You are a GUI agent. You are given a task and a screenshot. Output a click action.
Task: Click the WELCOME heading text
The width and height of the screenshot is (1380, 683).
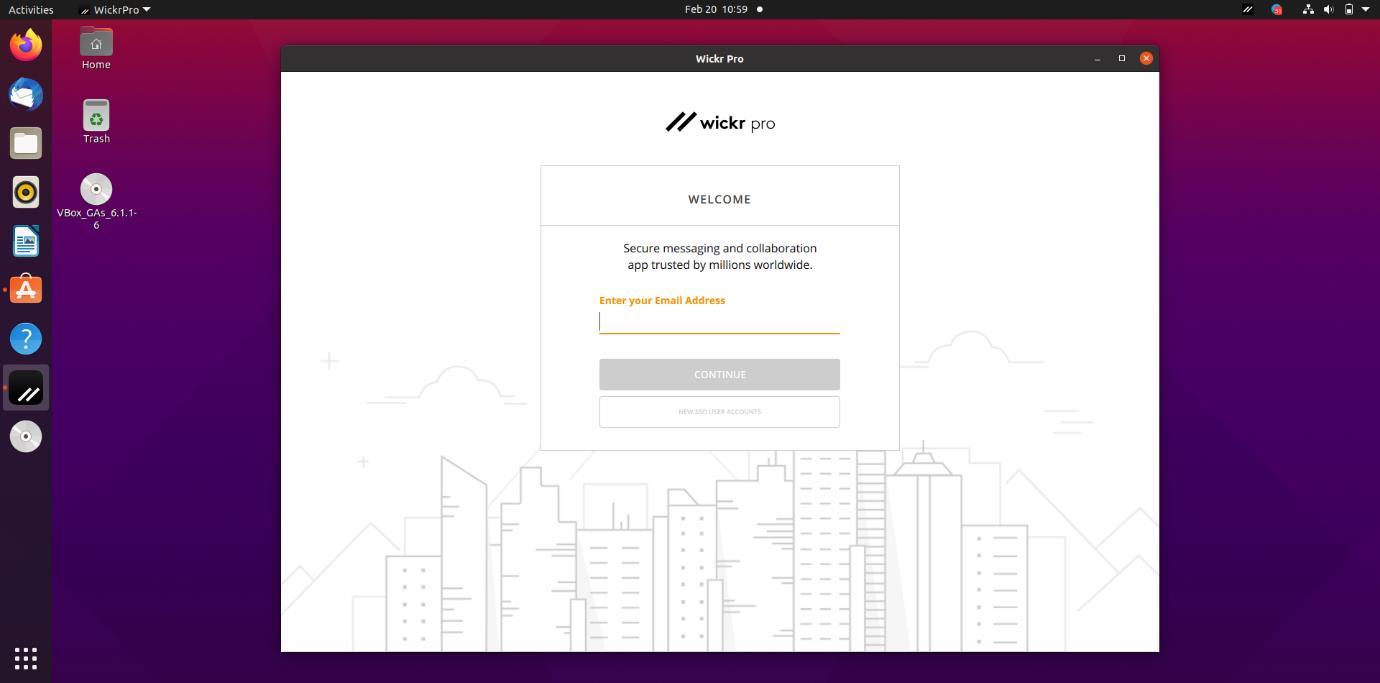719,199
